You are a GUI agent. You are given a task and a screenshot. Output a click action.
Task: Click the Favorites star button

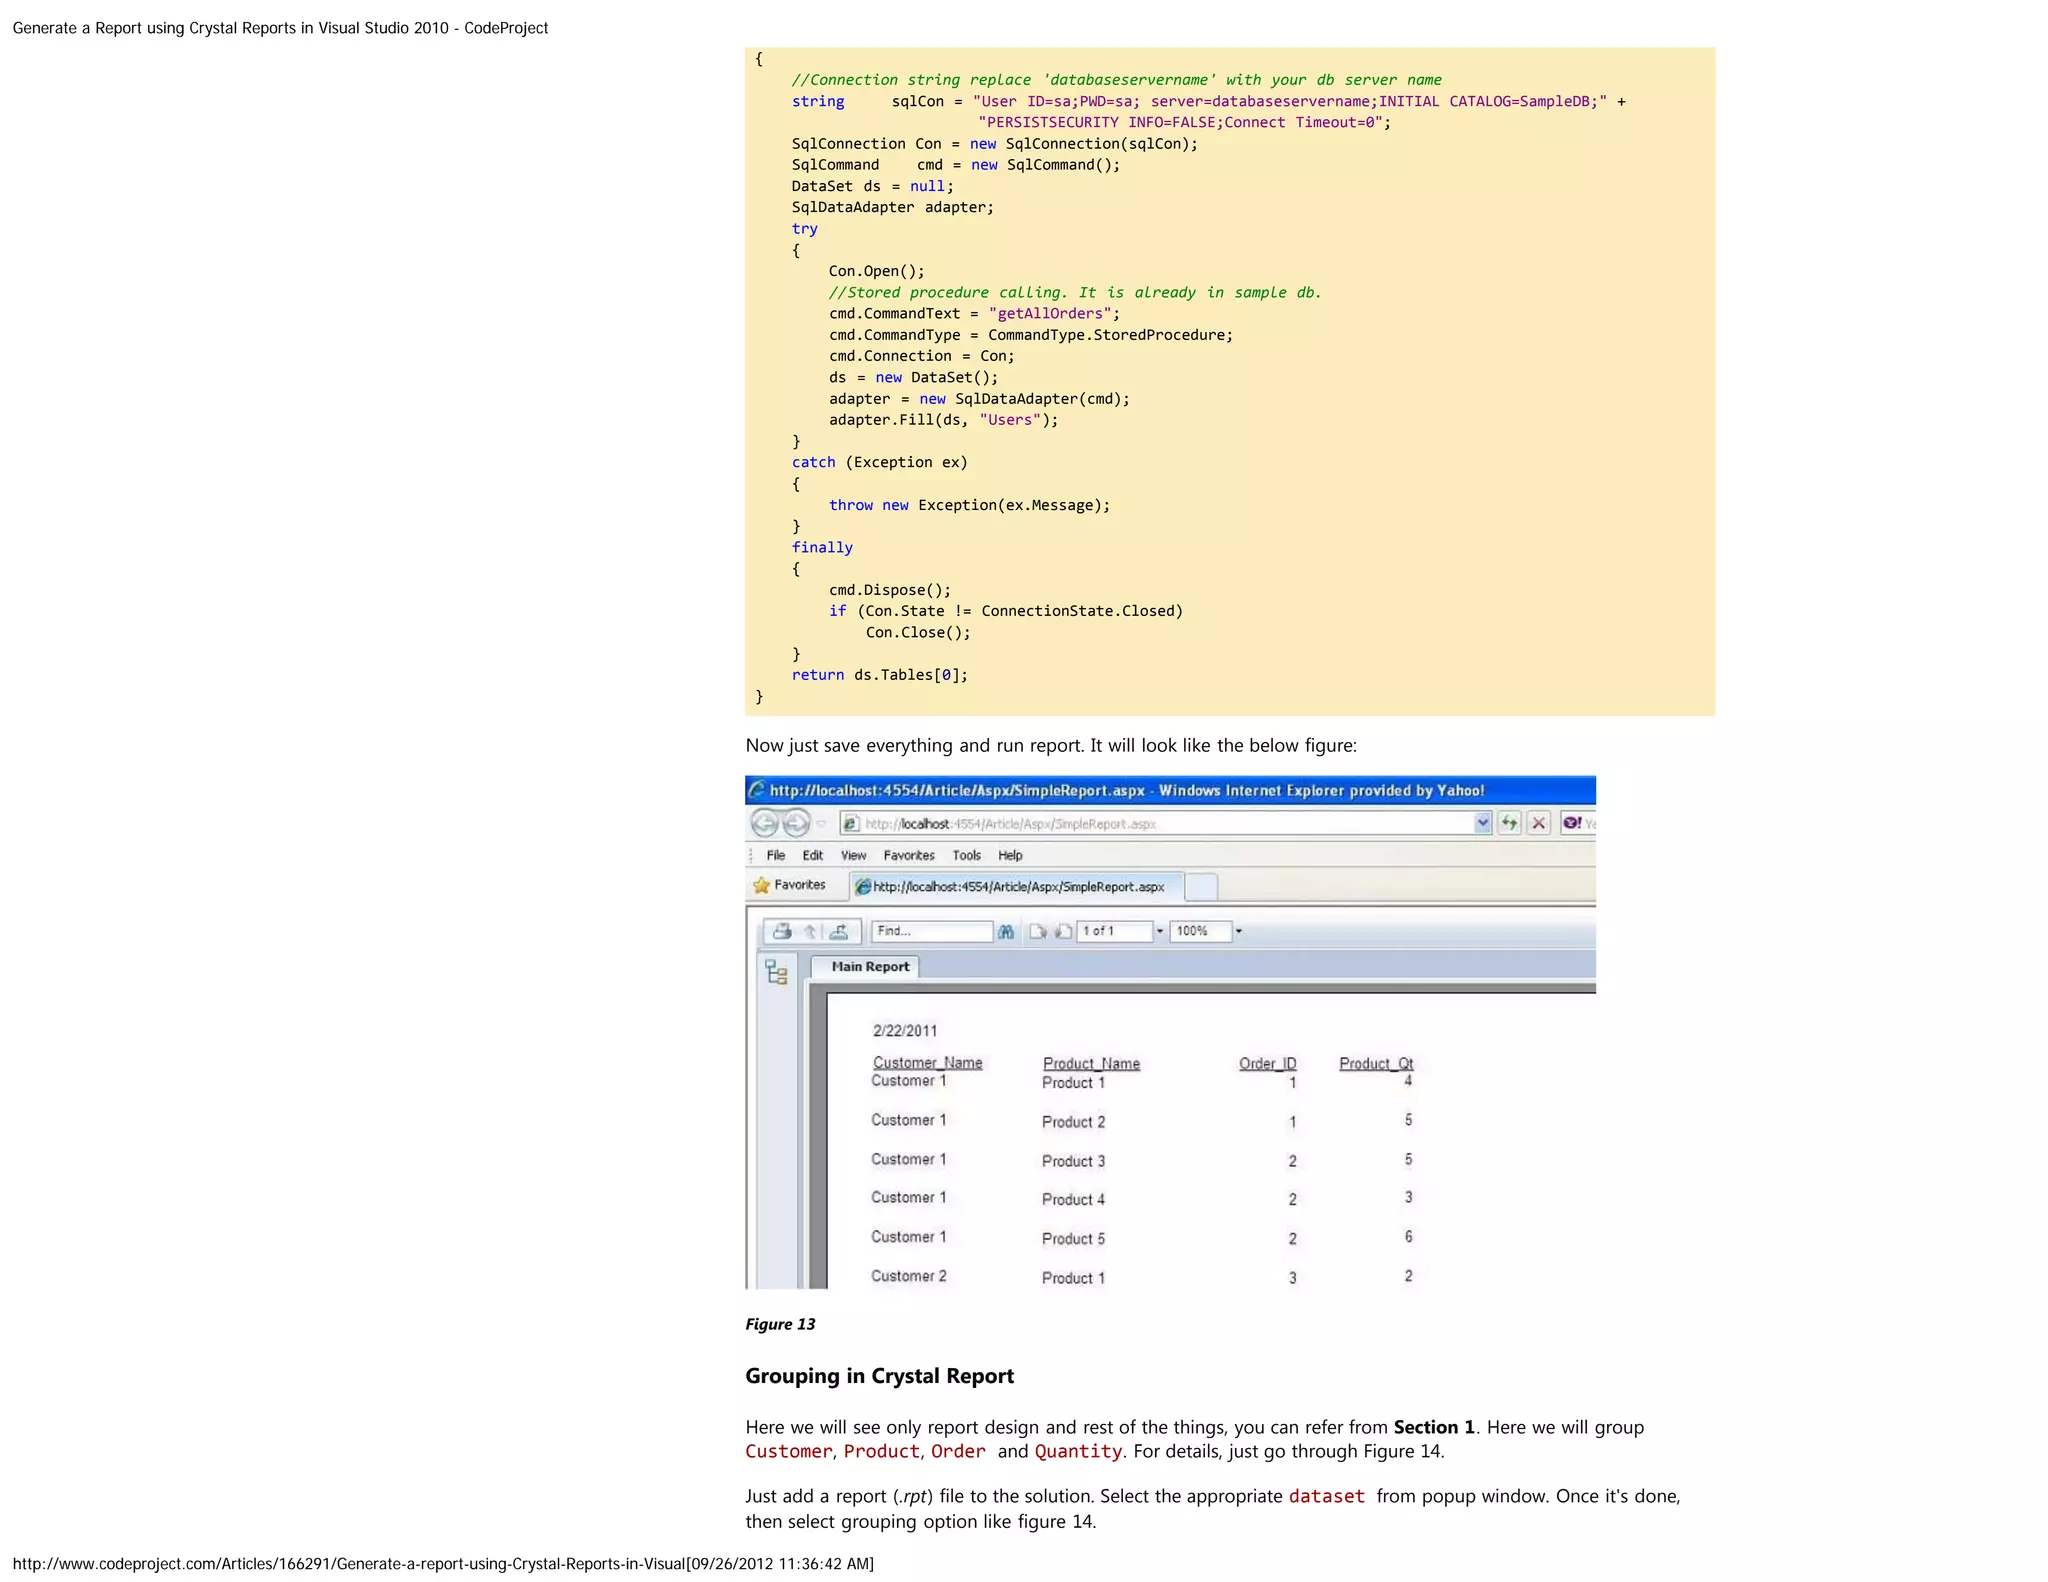pos(789,885)
